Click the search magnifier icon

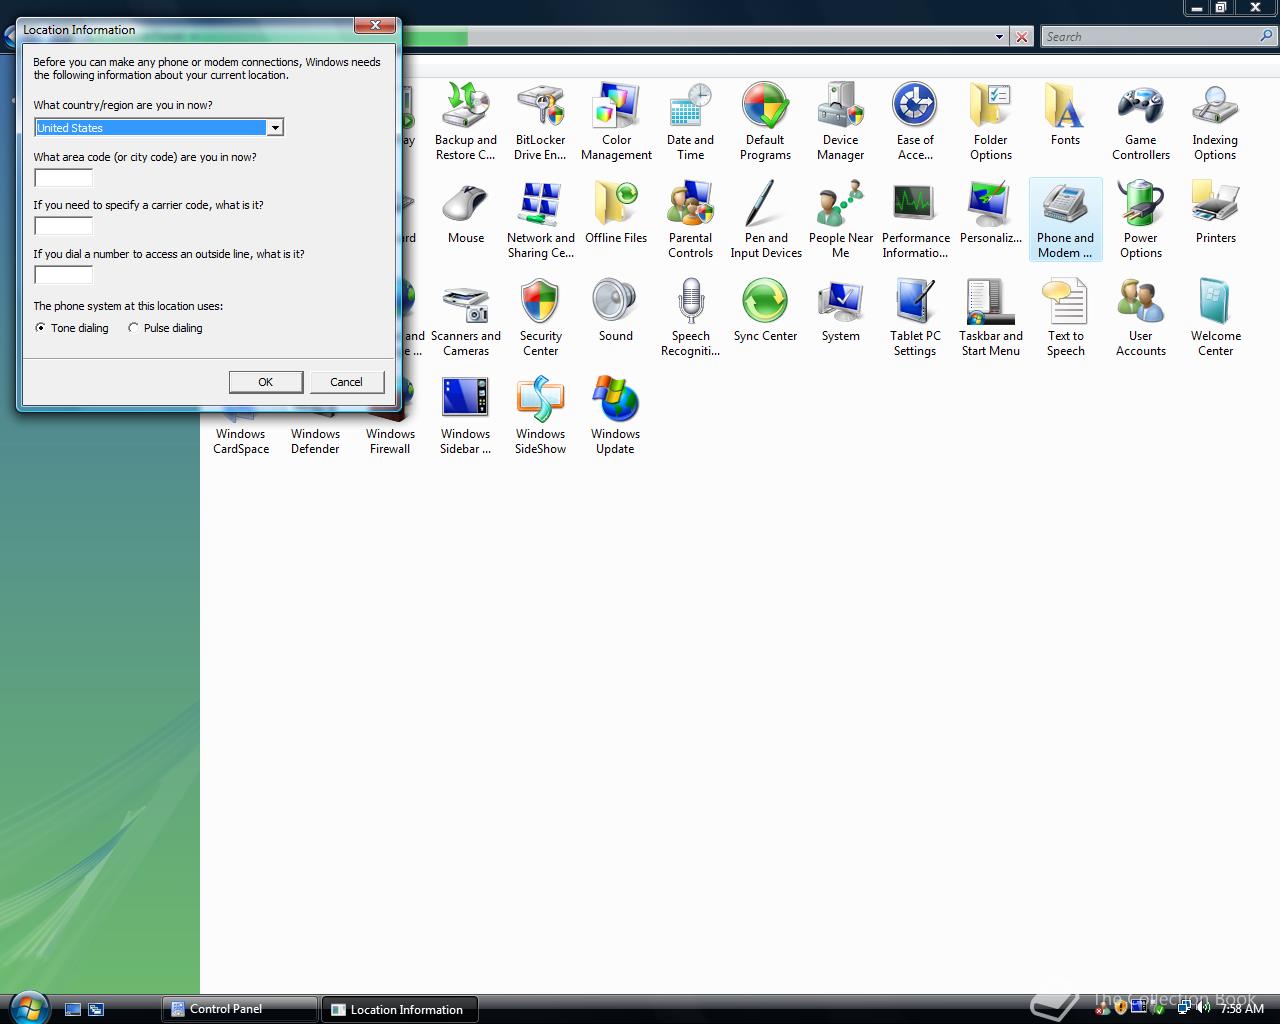click(x=1268, y=37)
